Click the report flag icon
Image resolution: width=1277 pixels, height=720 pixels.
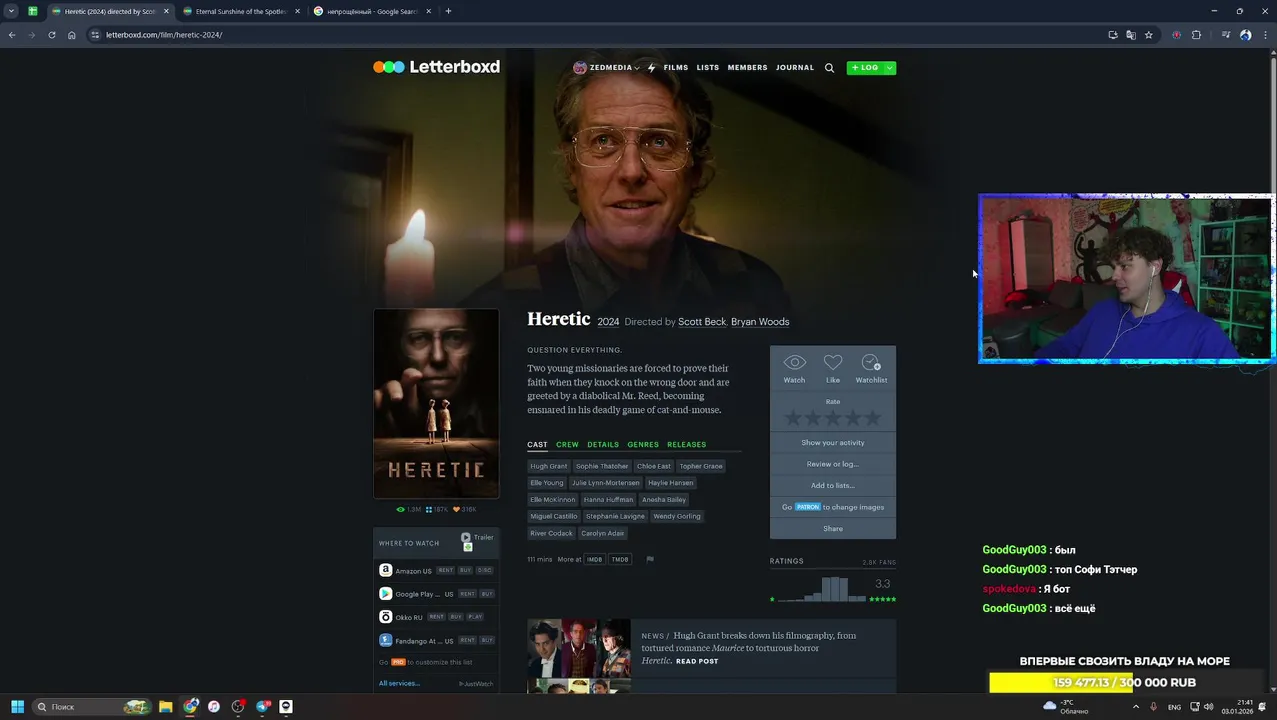click(x=650, y=559)
